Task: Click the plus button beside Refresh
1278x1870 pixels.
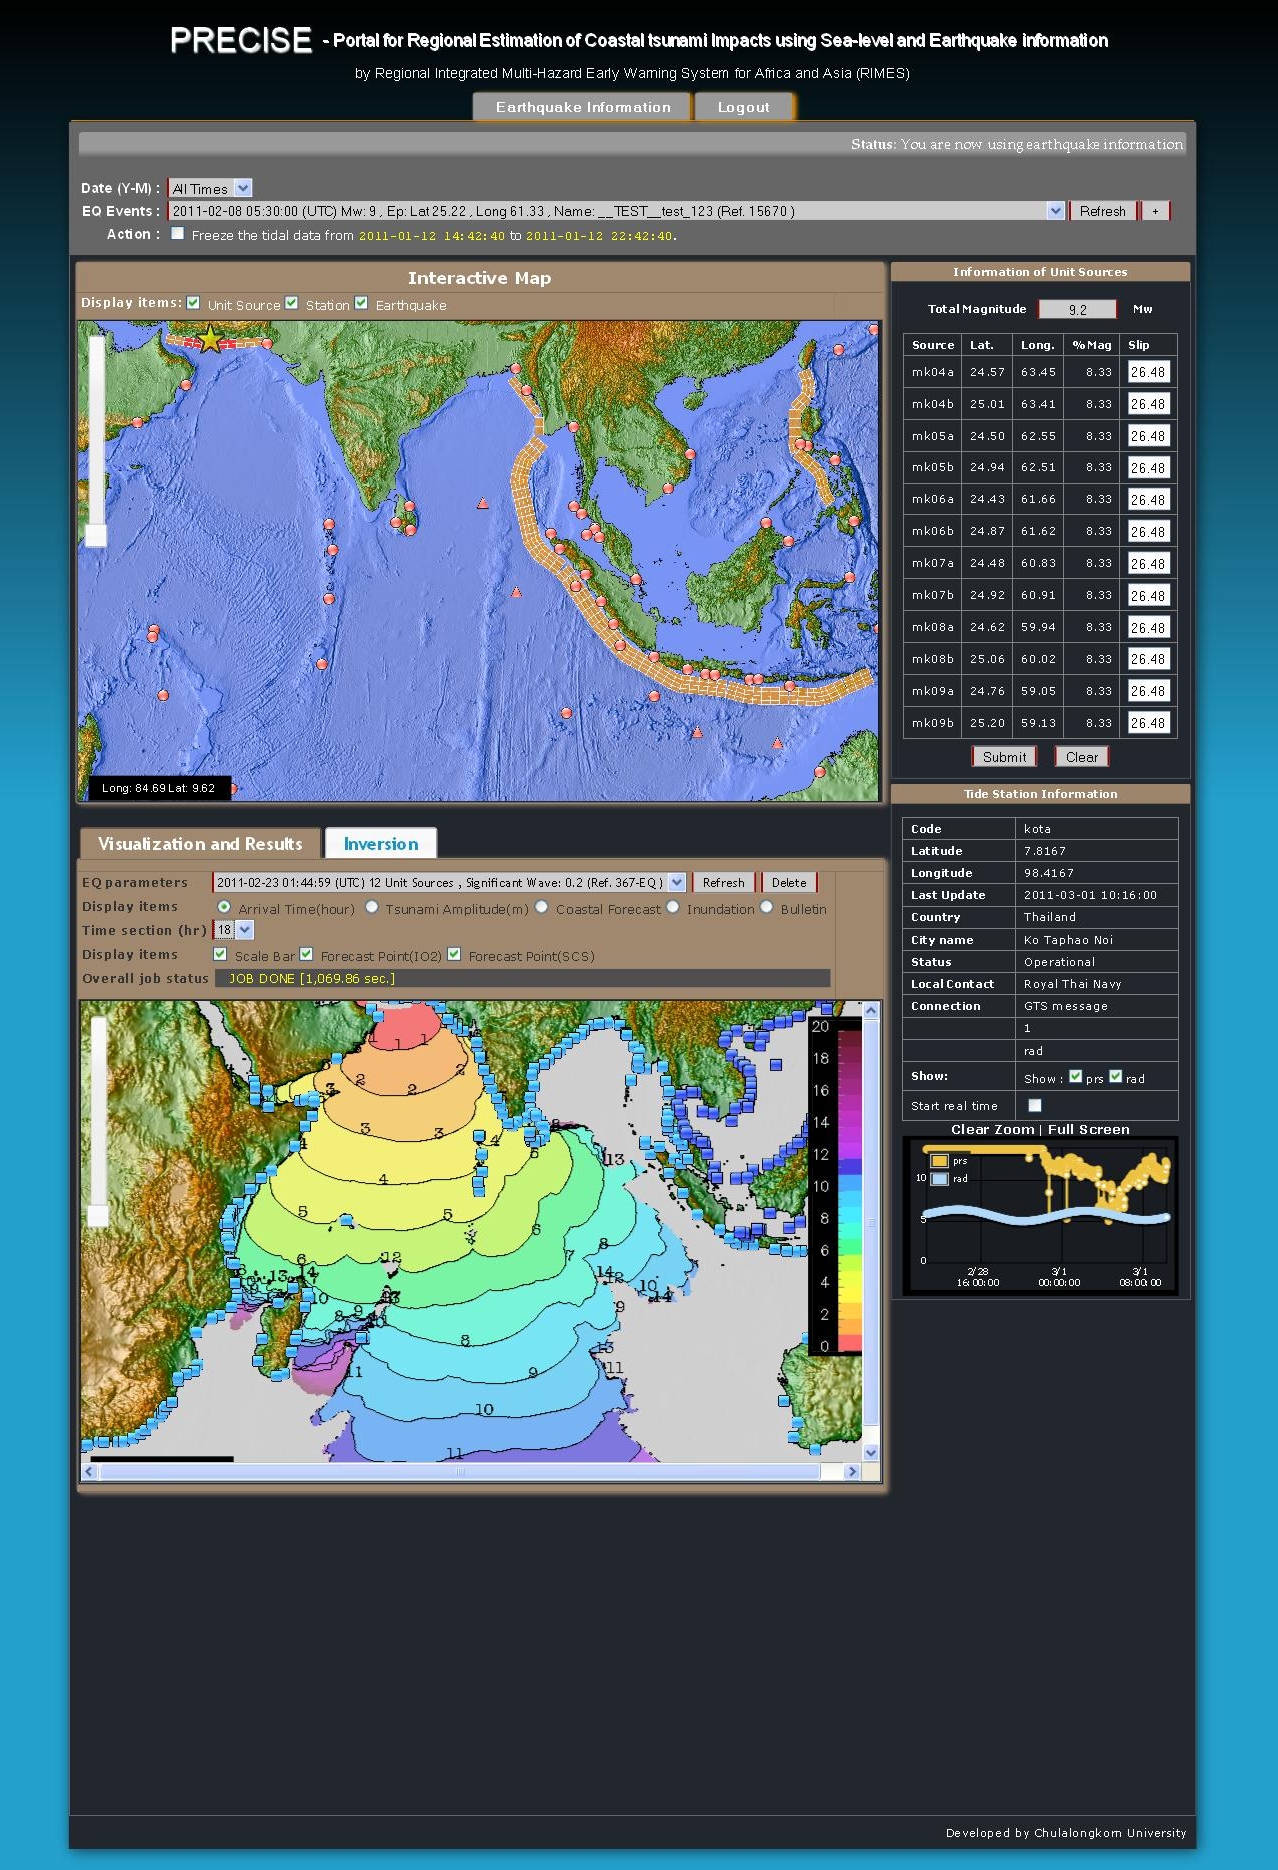Action: coord(1155,211)
